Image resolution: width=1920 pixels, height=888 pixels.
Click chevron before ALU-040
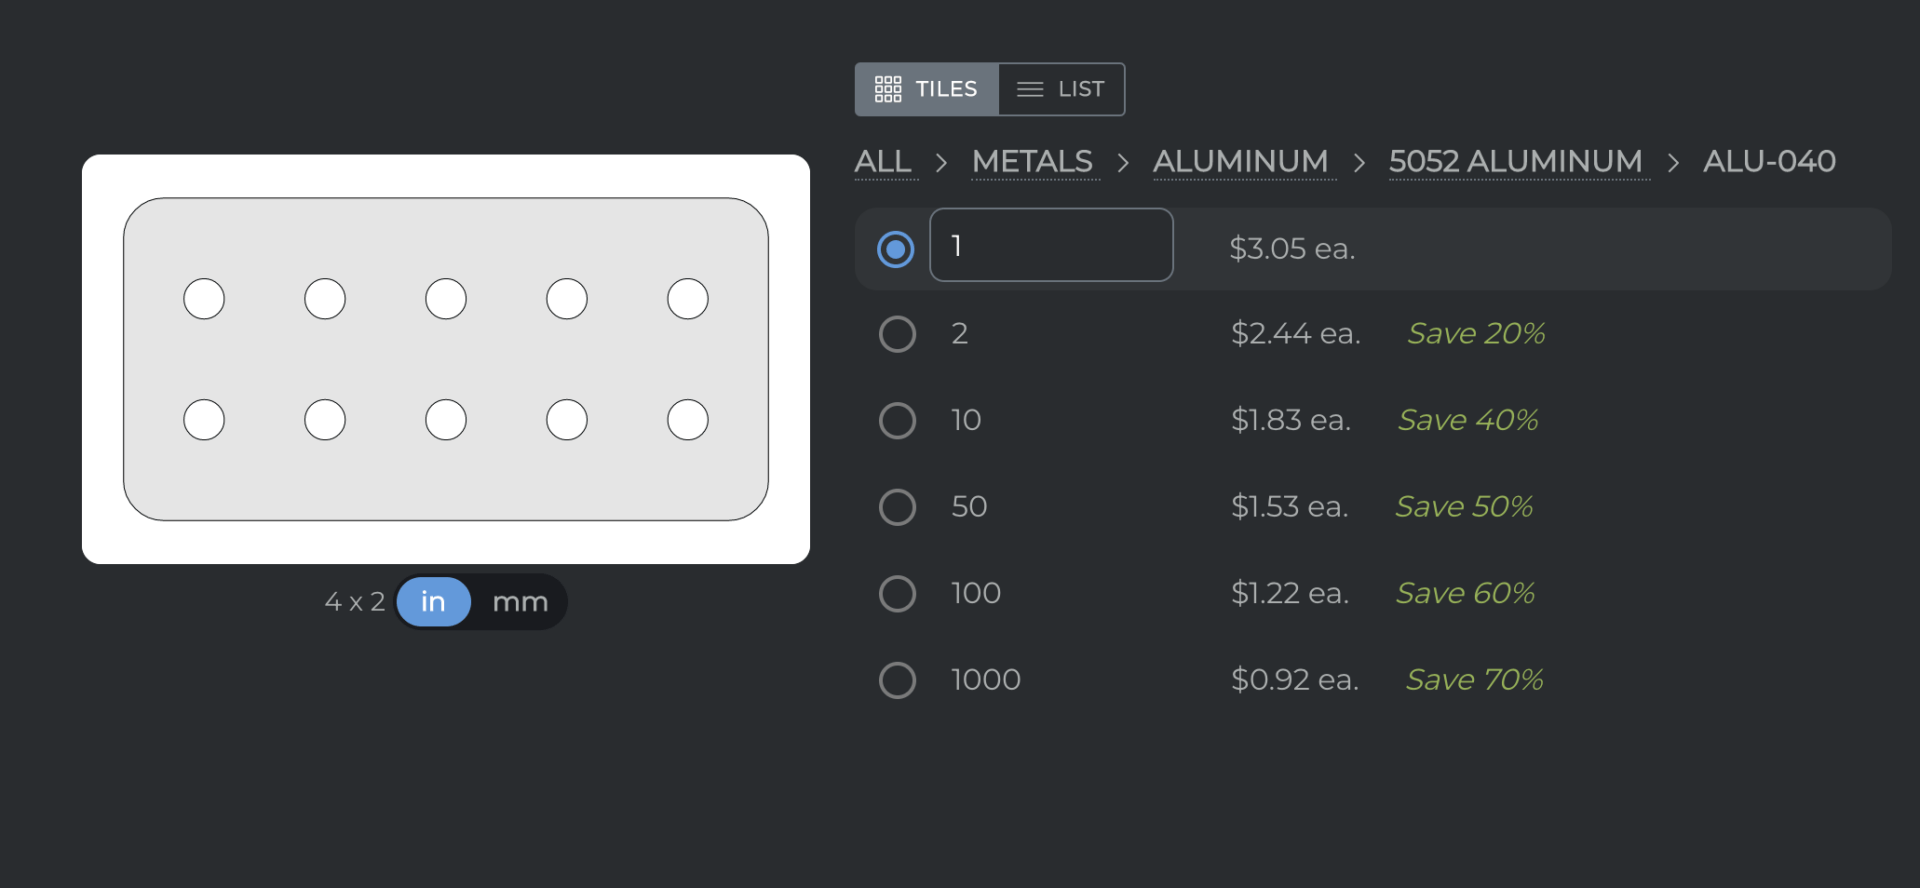(x=1673, y=162)
